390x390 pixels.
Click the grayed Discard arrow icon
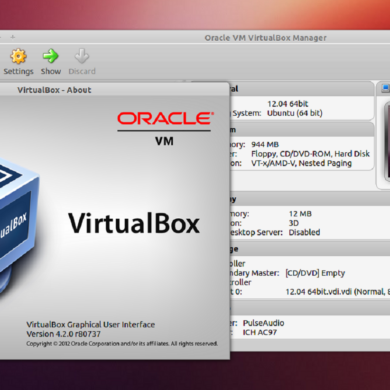pyautogui.click(x=82, y=56)
